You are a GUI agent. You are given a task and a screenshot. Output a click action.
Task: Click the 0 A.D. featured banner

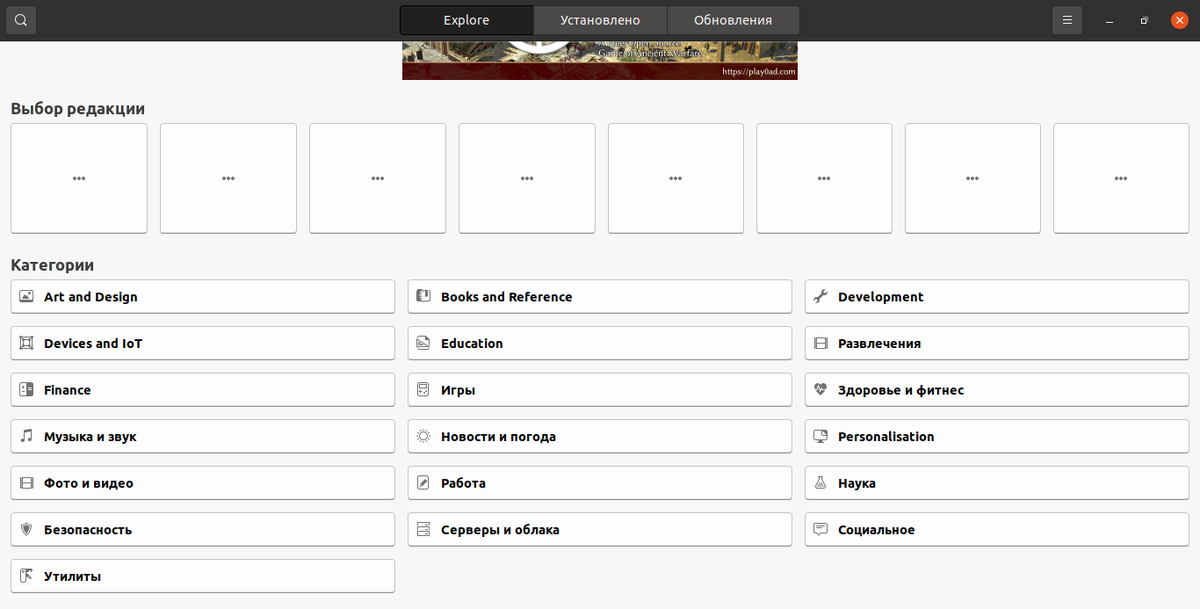(x=600, y=60)
